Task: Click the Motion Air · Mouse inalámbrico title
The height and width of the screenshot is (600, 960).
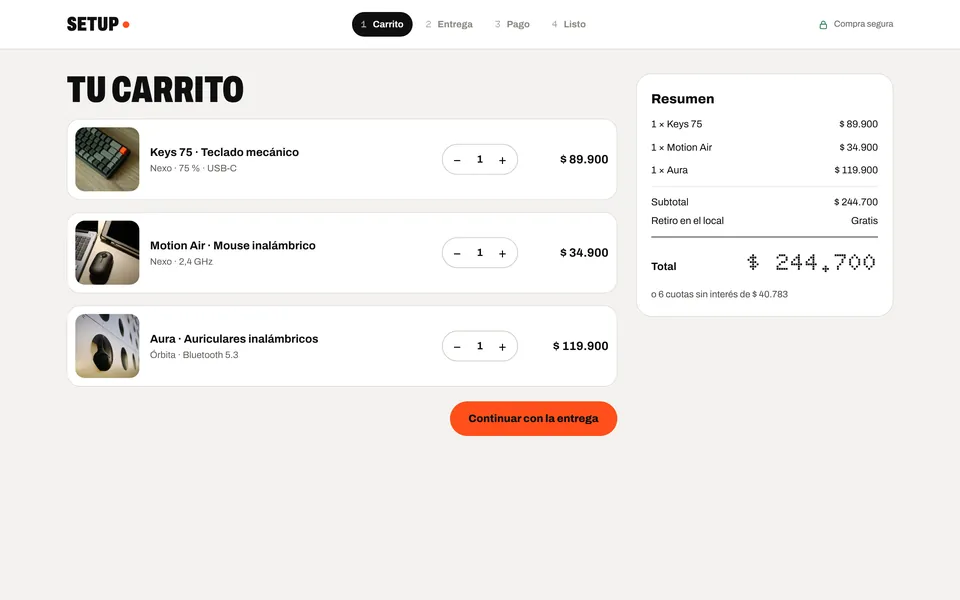Action: click(233, 245)
